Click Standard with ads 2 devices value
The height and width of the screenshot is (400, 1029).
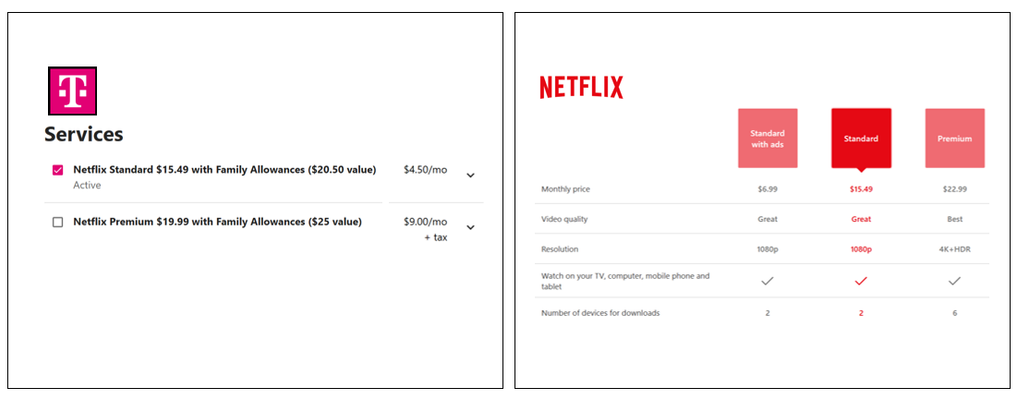[767, 313]
